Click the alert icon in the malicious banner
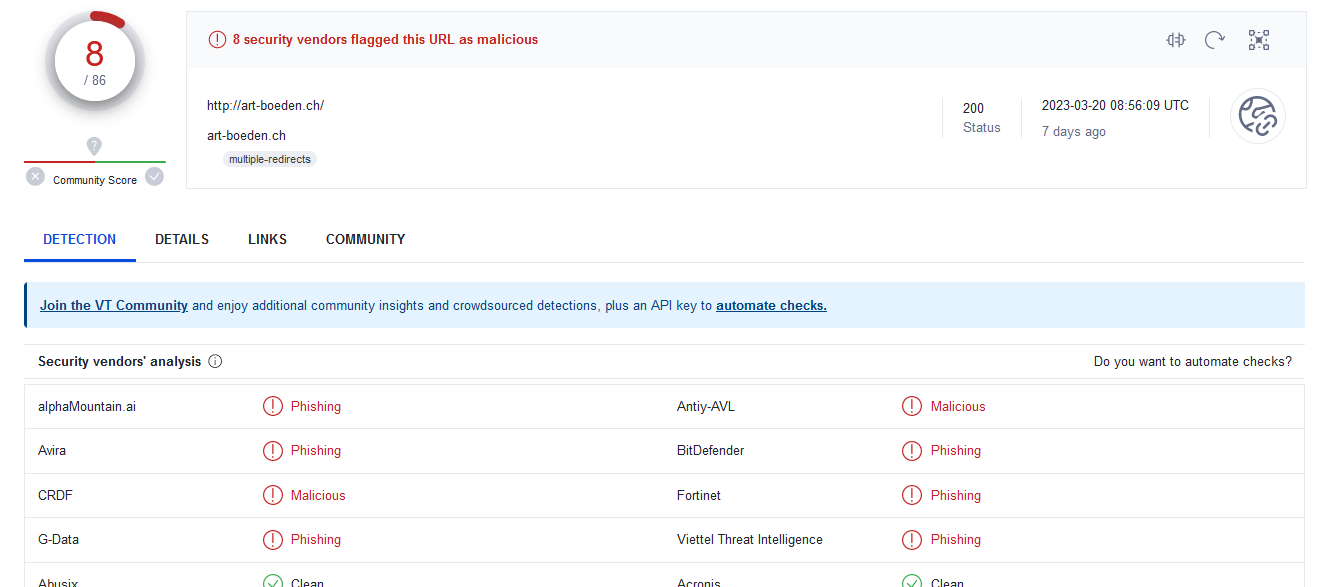1329x587 pixels. 217,40
